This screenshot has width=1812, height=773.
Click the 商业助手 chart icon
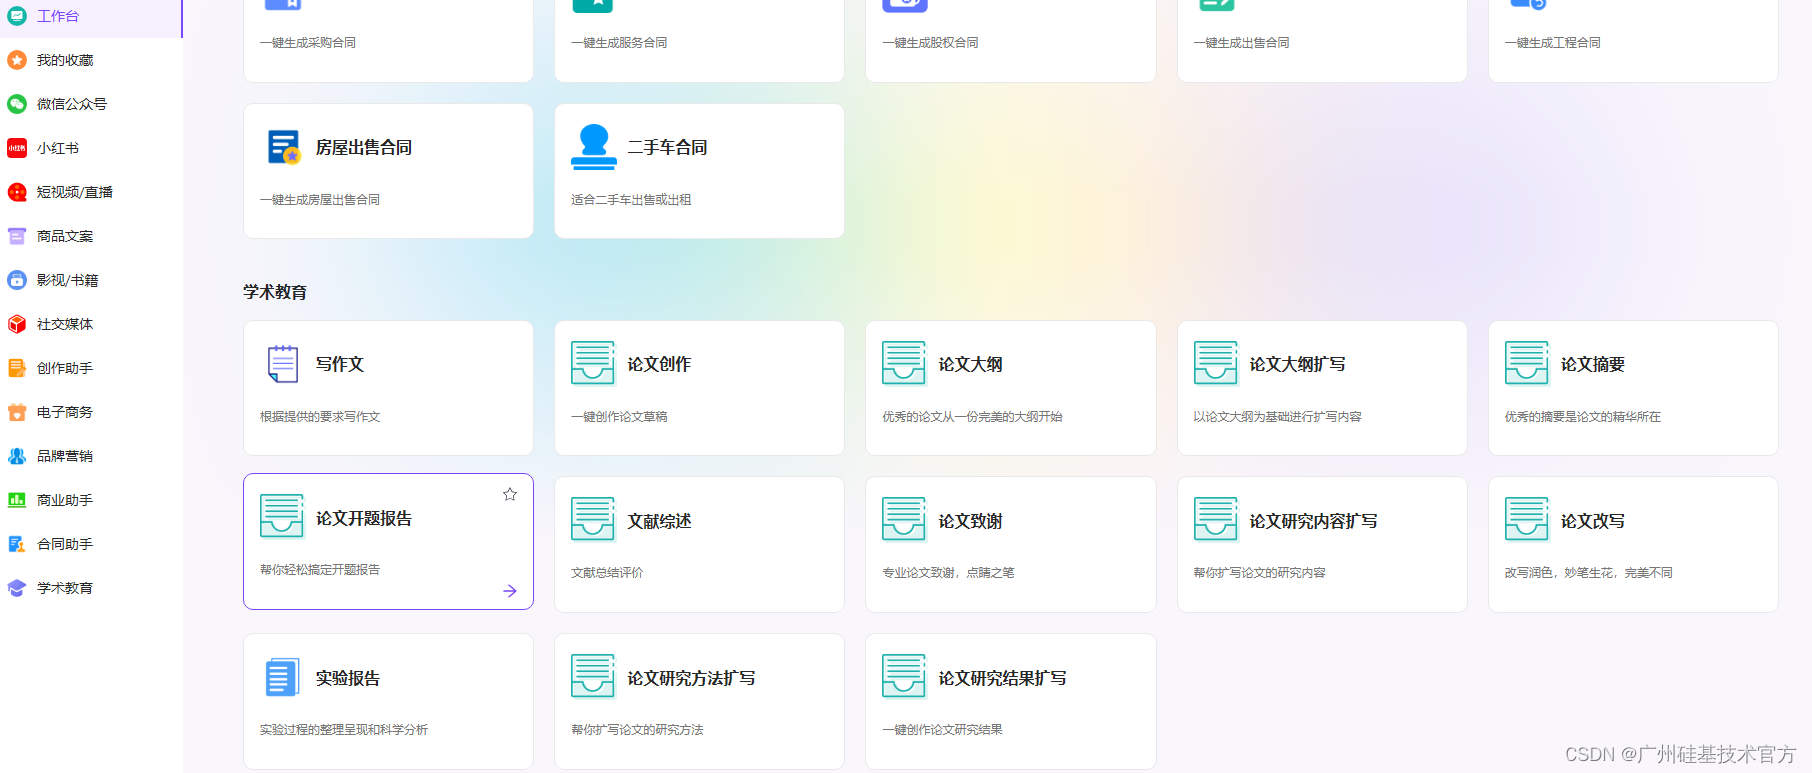click(x=17, y=500)
